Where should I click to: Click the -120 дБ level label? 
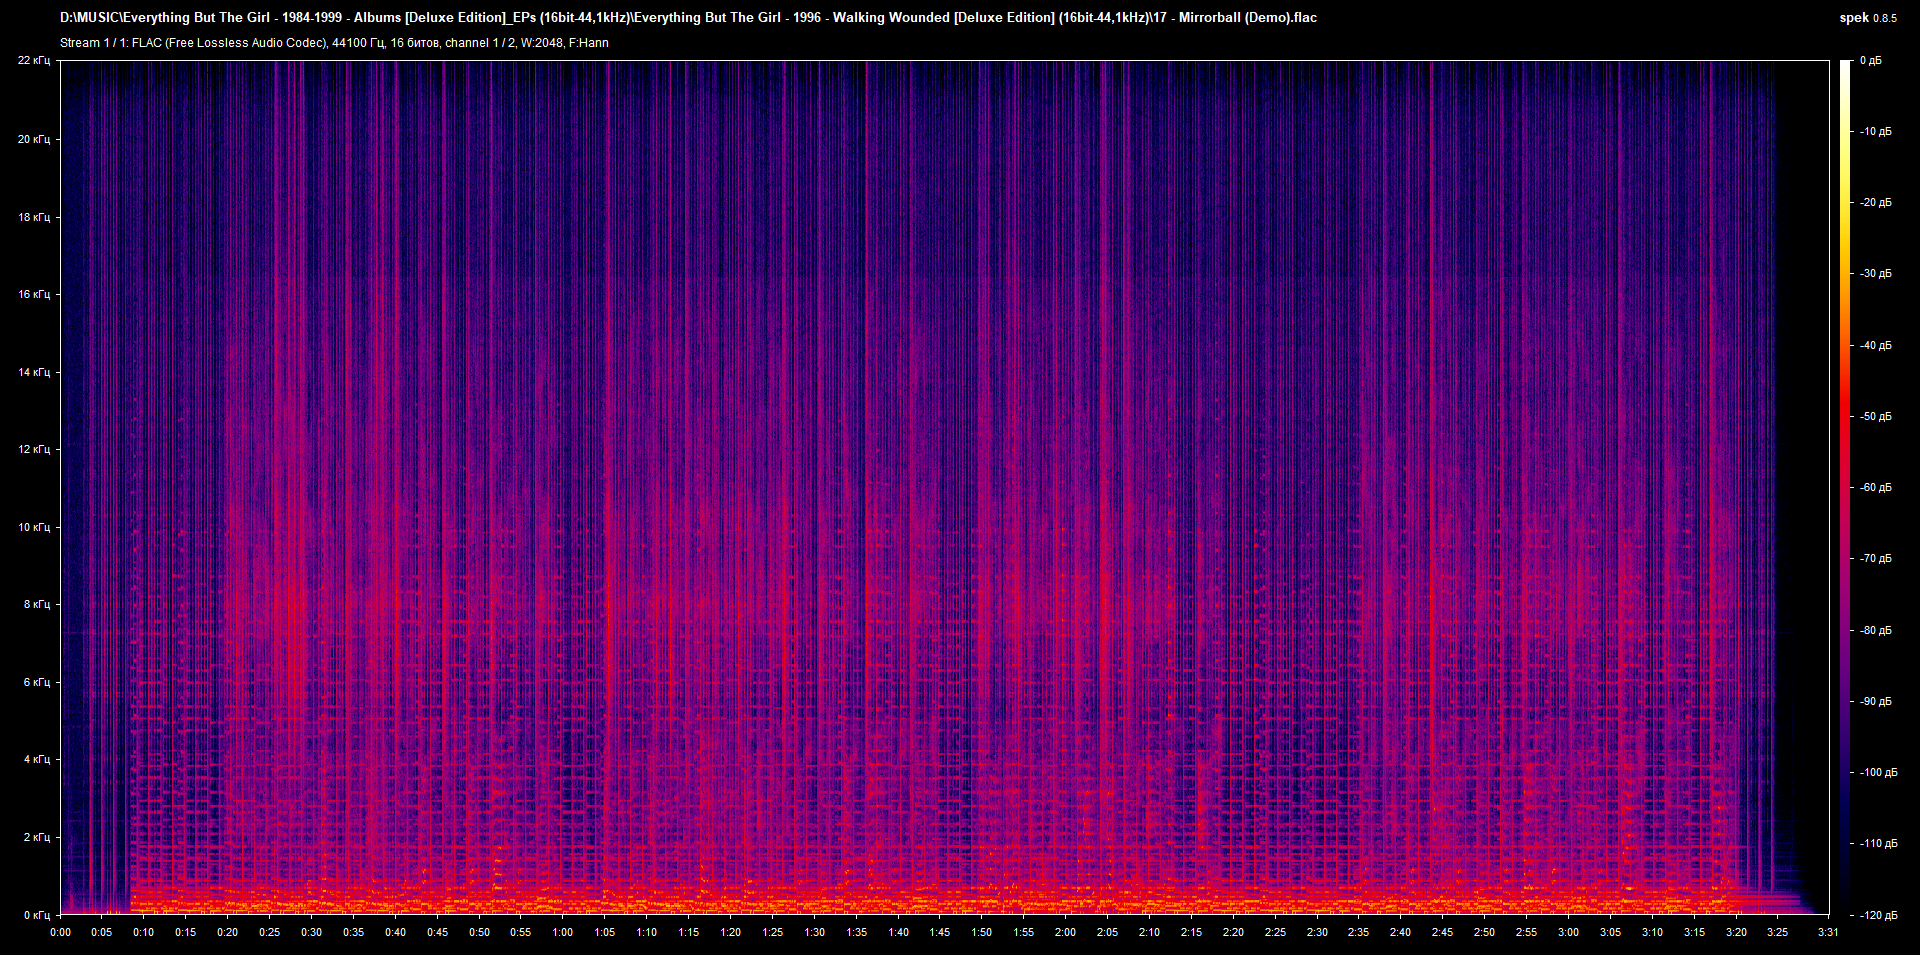(1879, 916)
